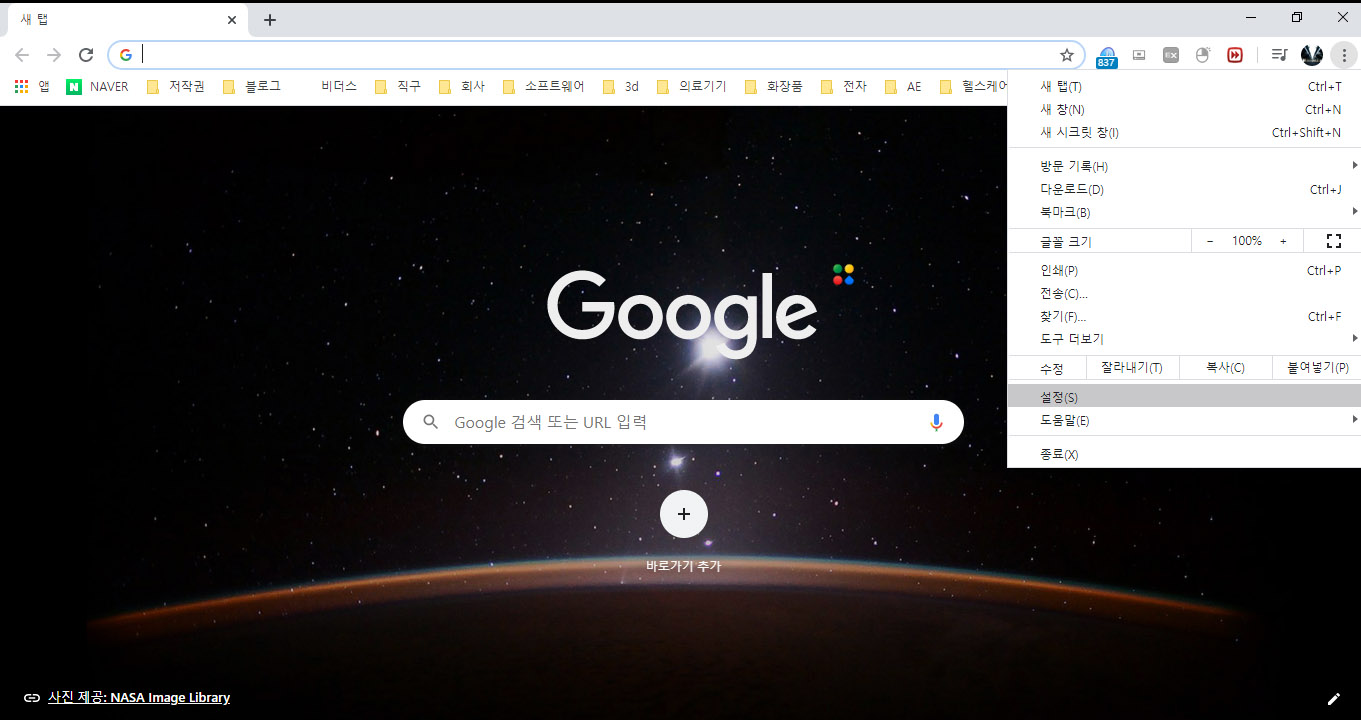Open the user profile avatar

pyautogui.click(x=1312, y=55)
